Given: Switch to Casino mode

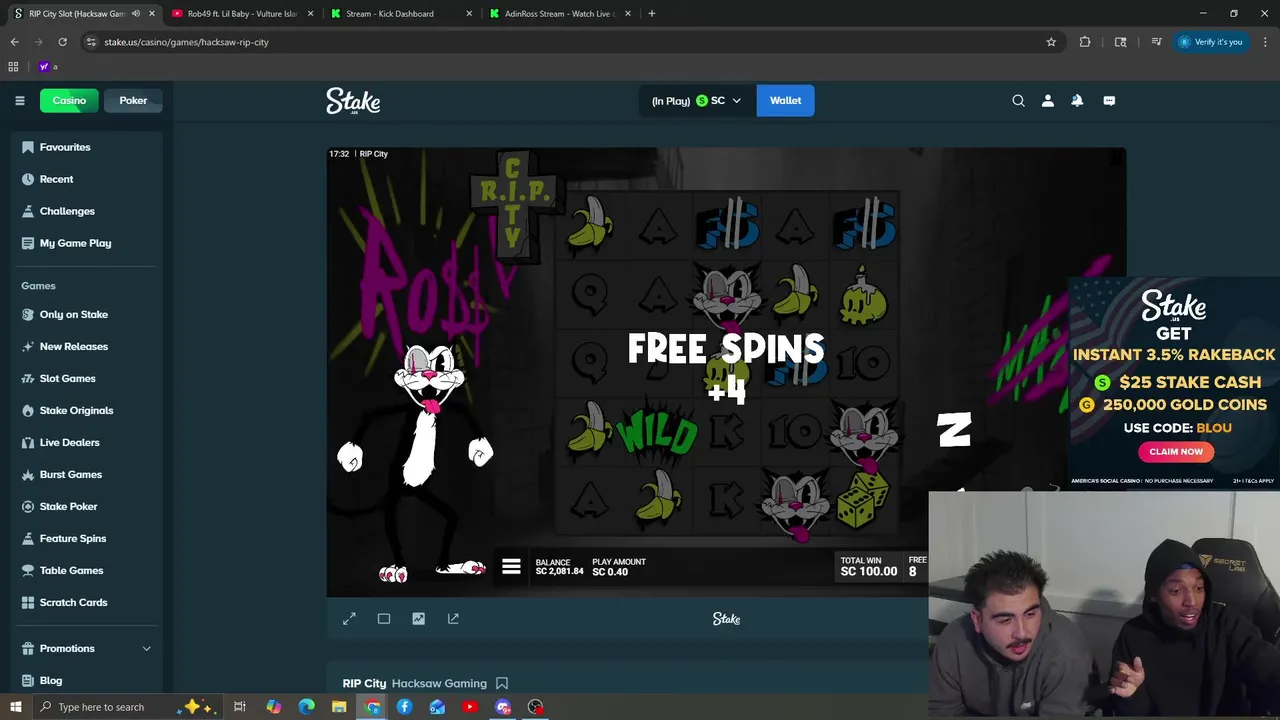Looking at the screenshot, I should click(x=69, y=100).
